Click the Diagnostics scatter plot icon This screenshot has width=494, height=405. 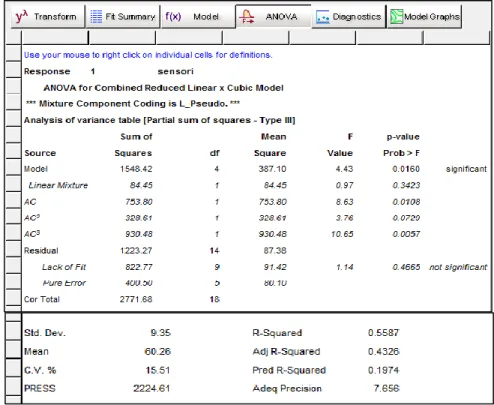pyautogui.click(x=322, y=17)
